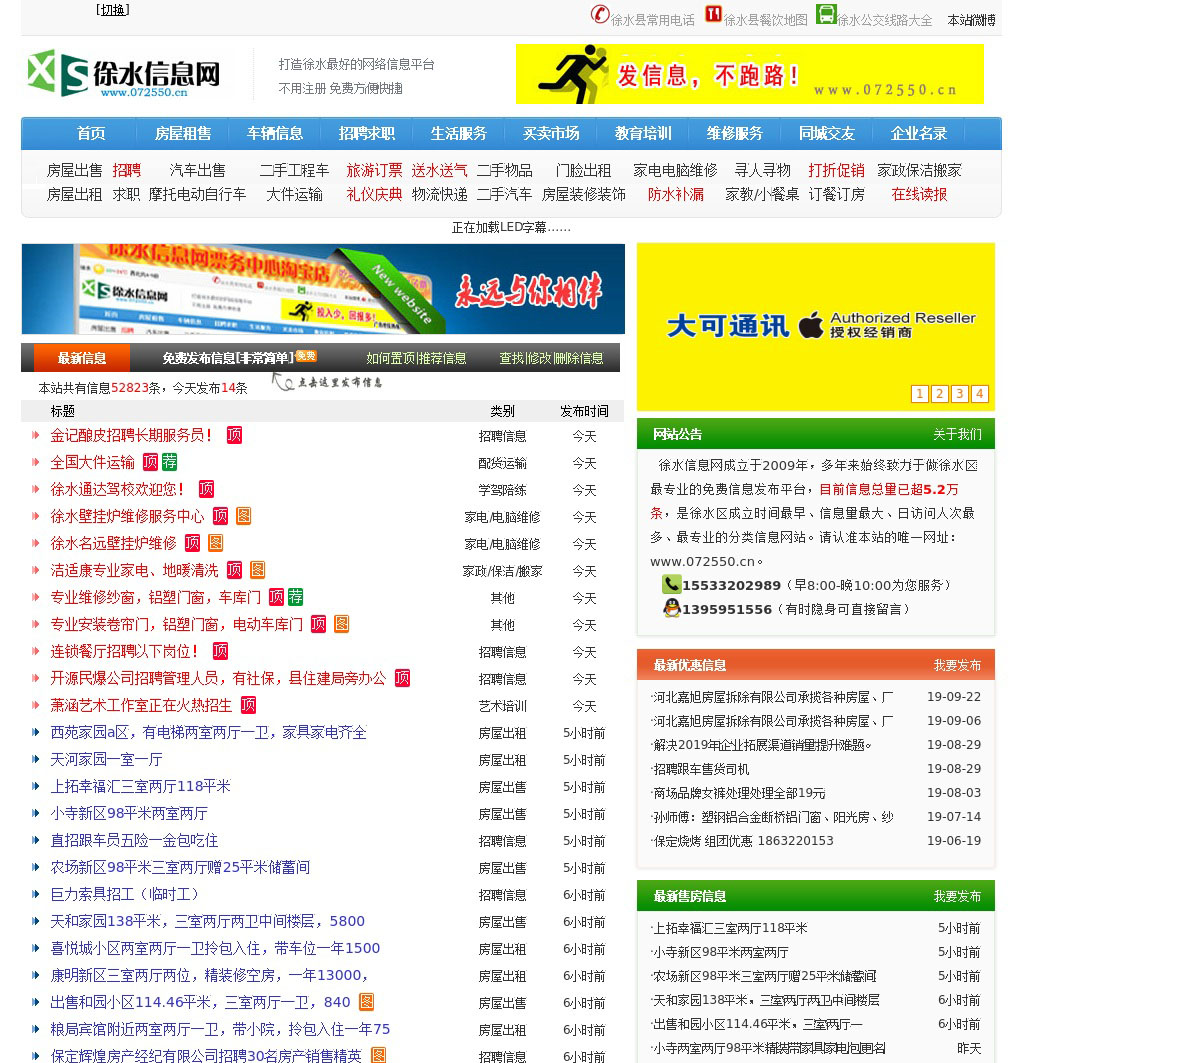Open the 房屋租售 navigation tab
Viewport: 1200px width, 1063px height.
tap(183, 133)
